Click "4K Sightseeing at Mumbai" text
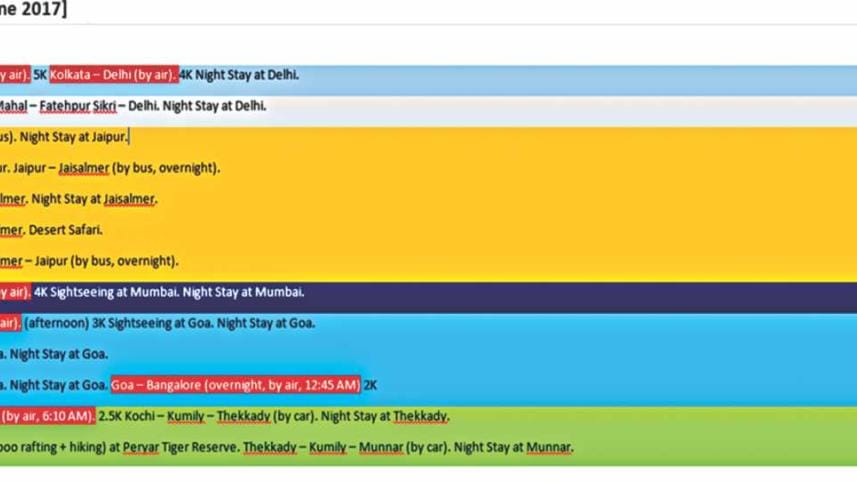 [97, 293]
